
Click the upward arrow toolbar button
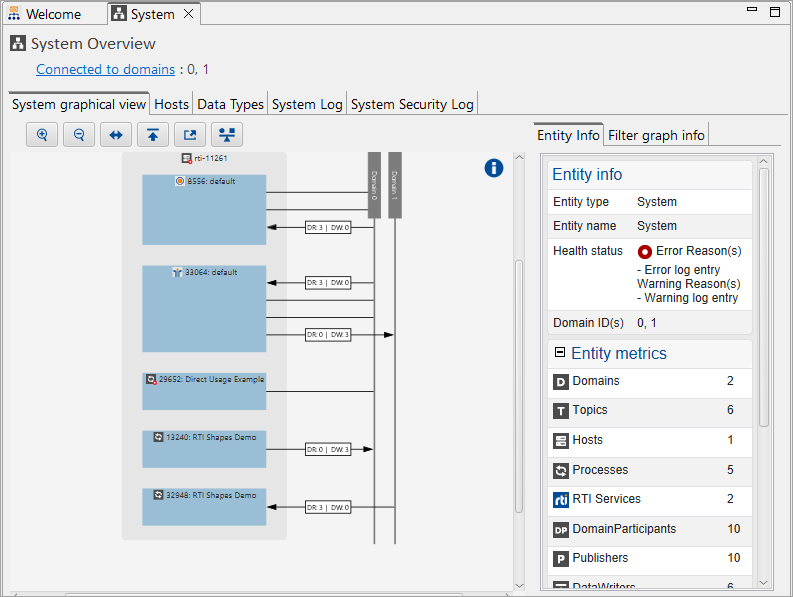coord(153,135)
